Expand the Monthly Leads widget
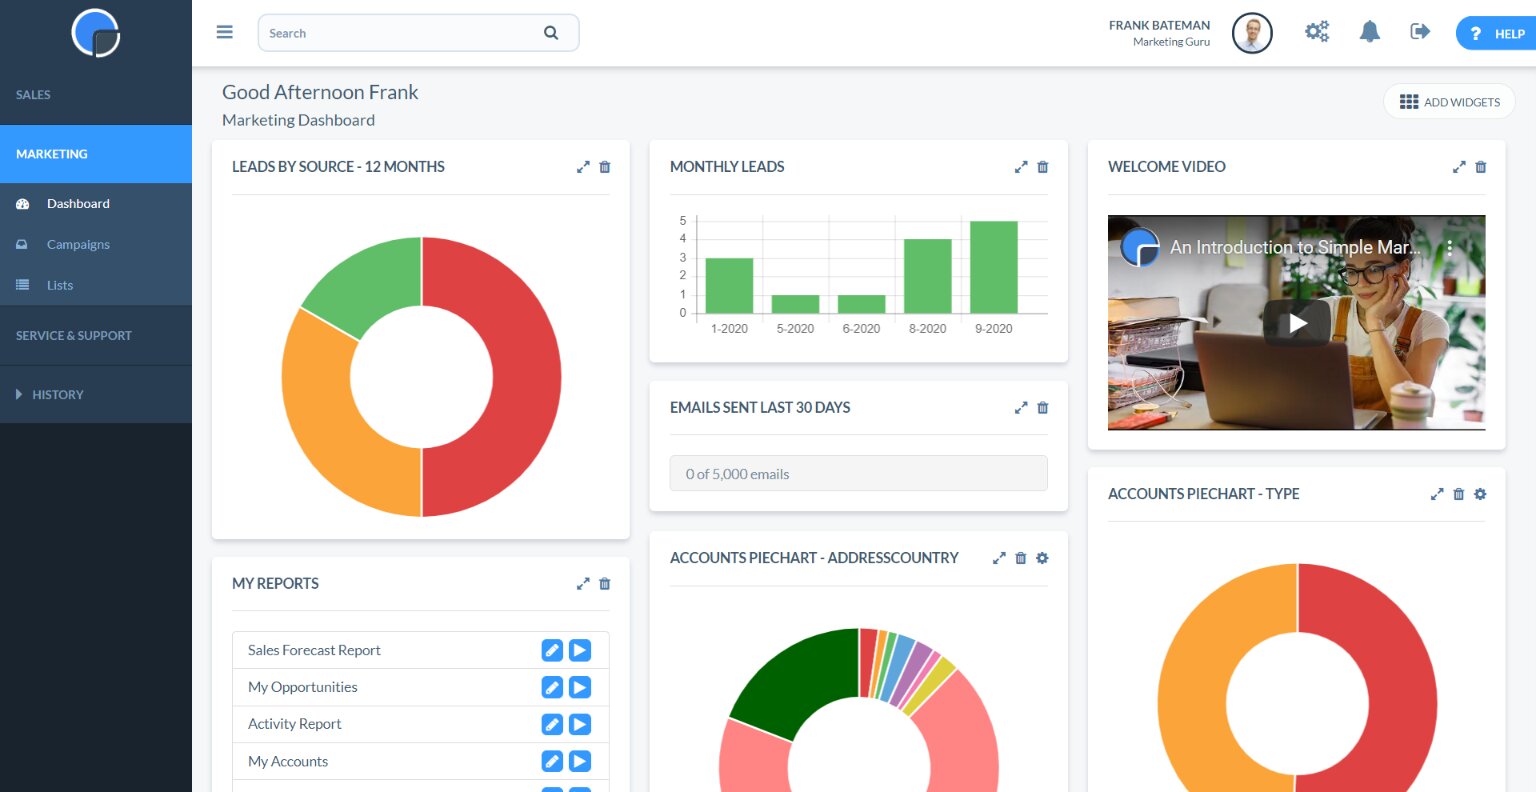The image size is (1536, 792). tap(1021, 167)
